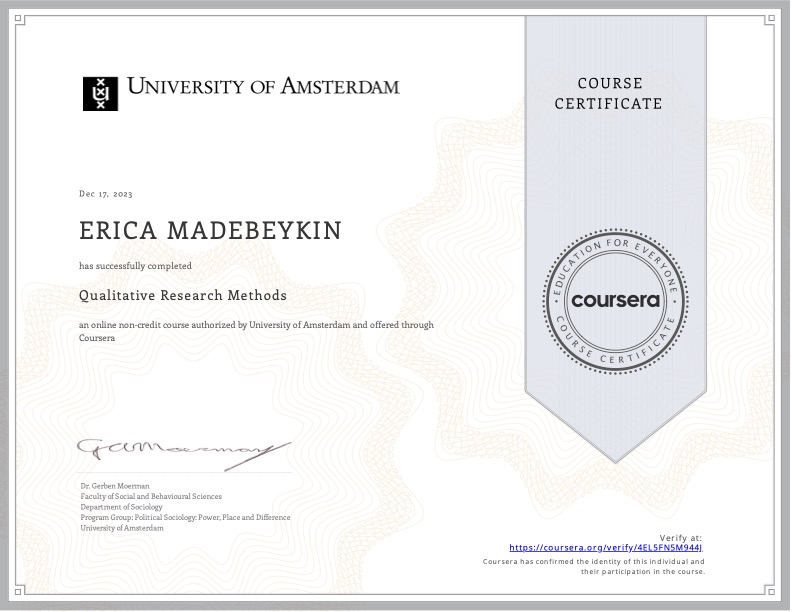Click the date Dec 17, 2023
Viewport: 792px width, 612px height.
pos(106,194)
